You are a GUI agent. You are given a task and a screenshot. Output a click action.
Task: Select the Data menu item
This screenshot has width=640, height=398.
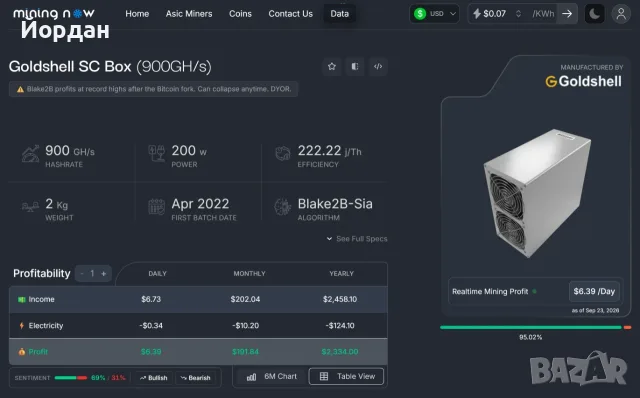(340, 14)
